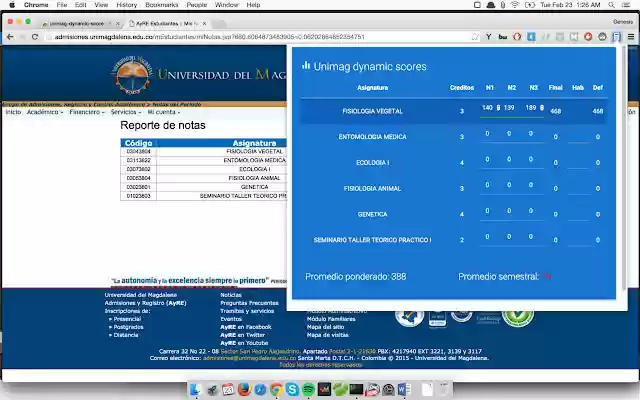Expand the Servicios dropdown menu
Viewport: 640px width, 400px height.
tap(126, 112)
